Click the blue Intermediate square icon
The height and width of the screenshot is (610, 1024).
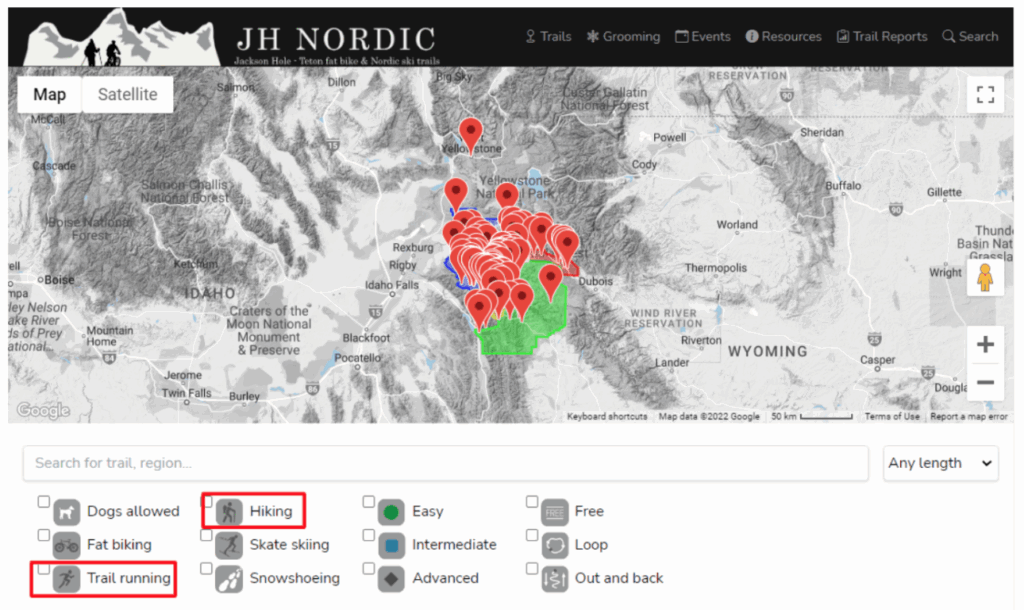pos(391,546)
